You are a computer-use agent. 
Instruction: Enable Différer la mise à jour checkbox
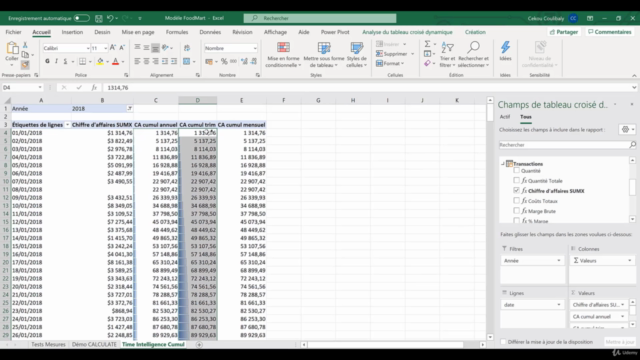point(503,342)
